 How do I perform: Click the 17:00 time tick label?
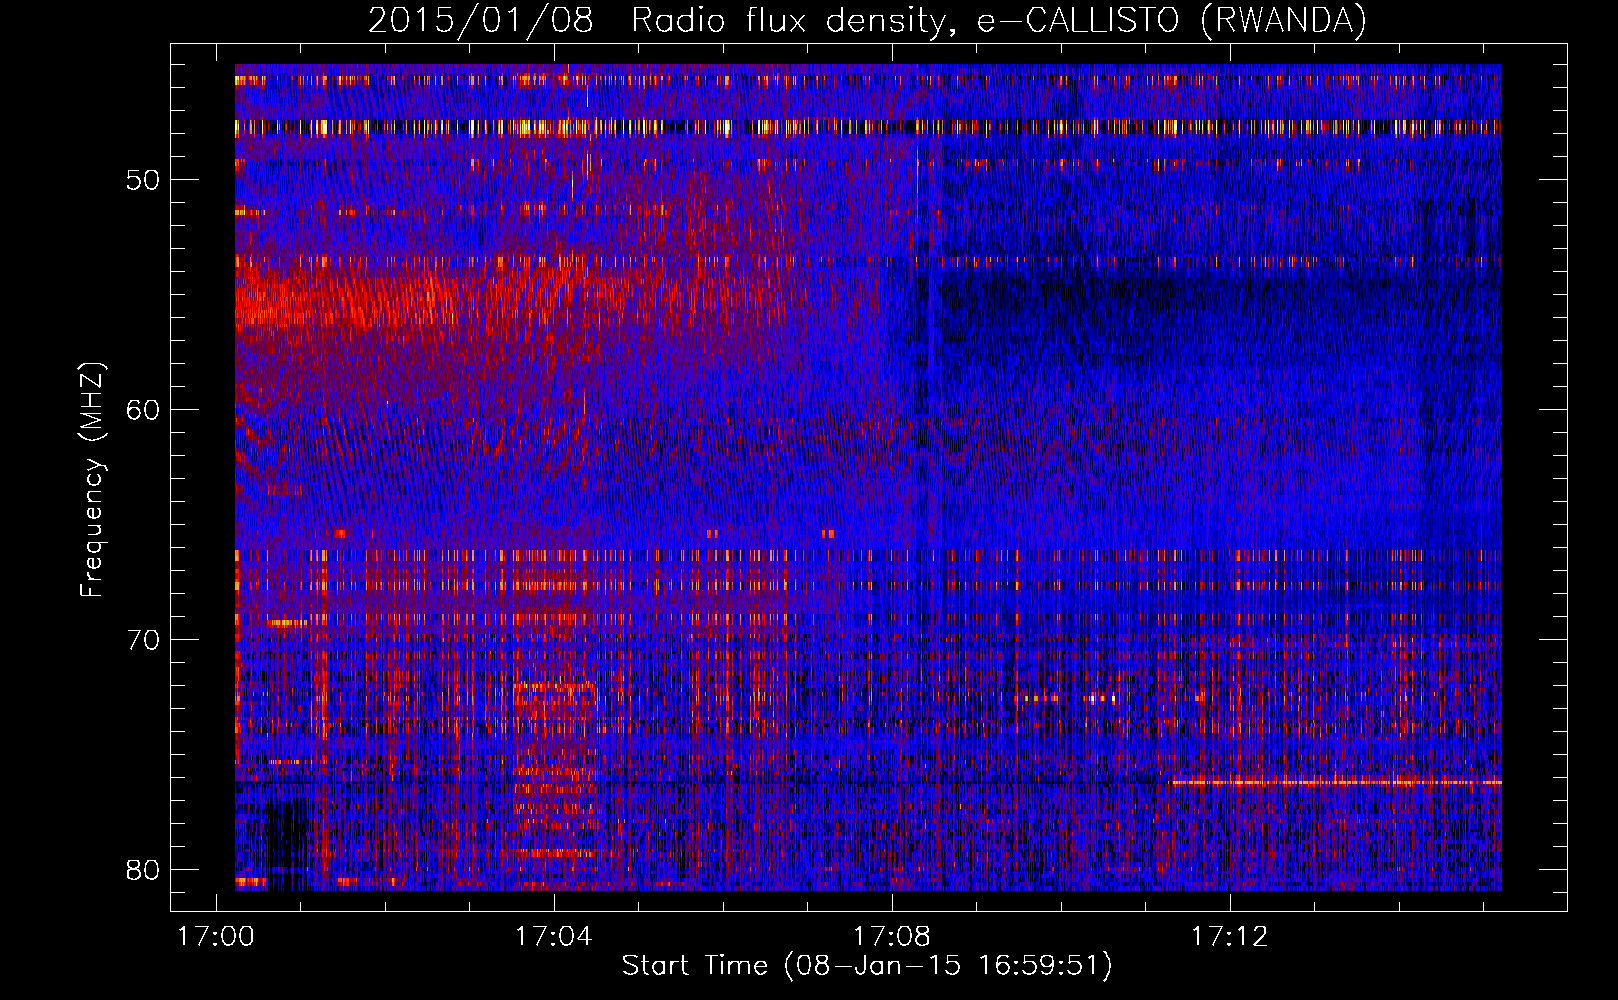[x=215, y=937]
